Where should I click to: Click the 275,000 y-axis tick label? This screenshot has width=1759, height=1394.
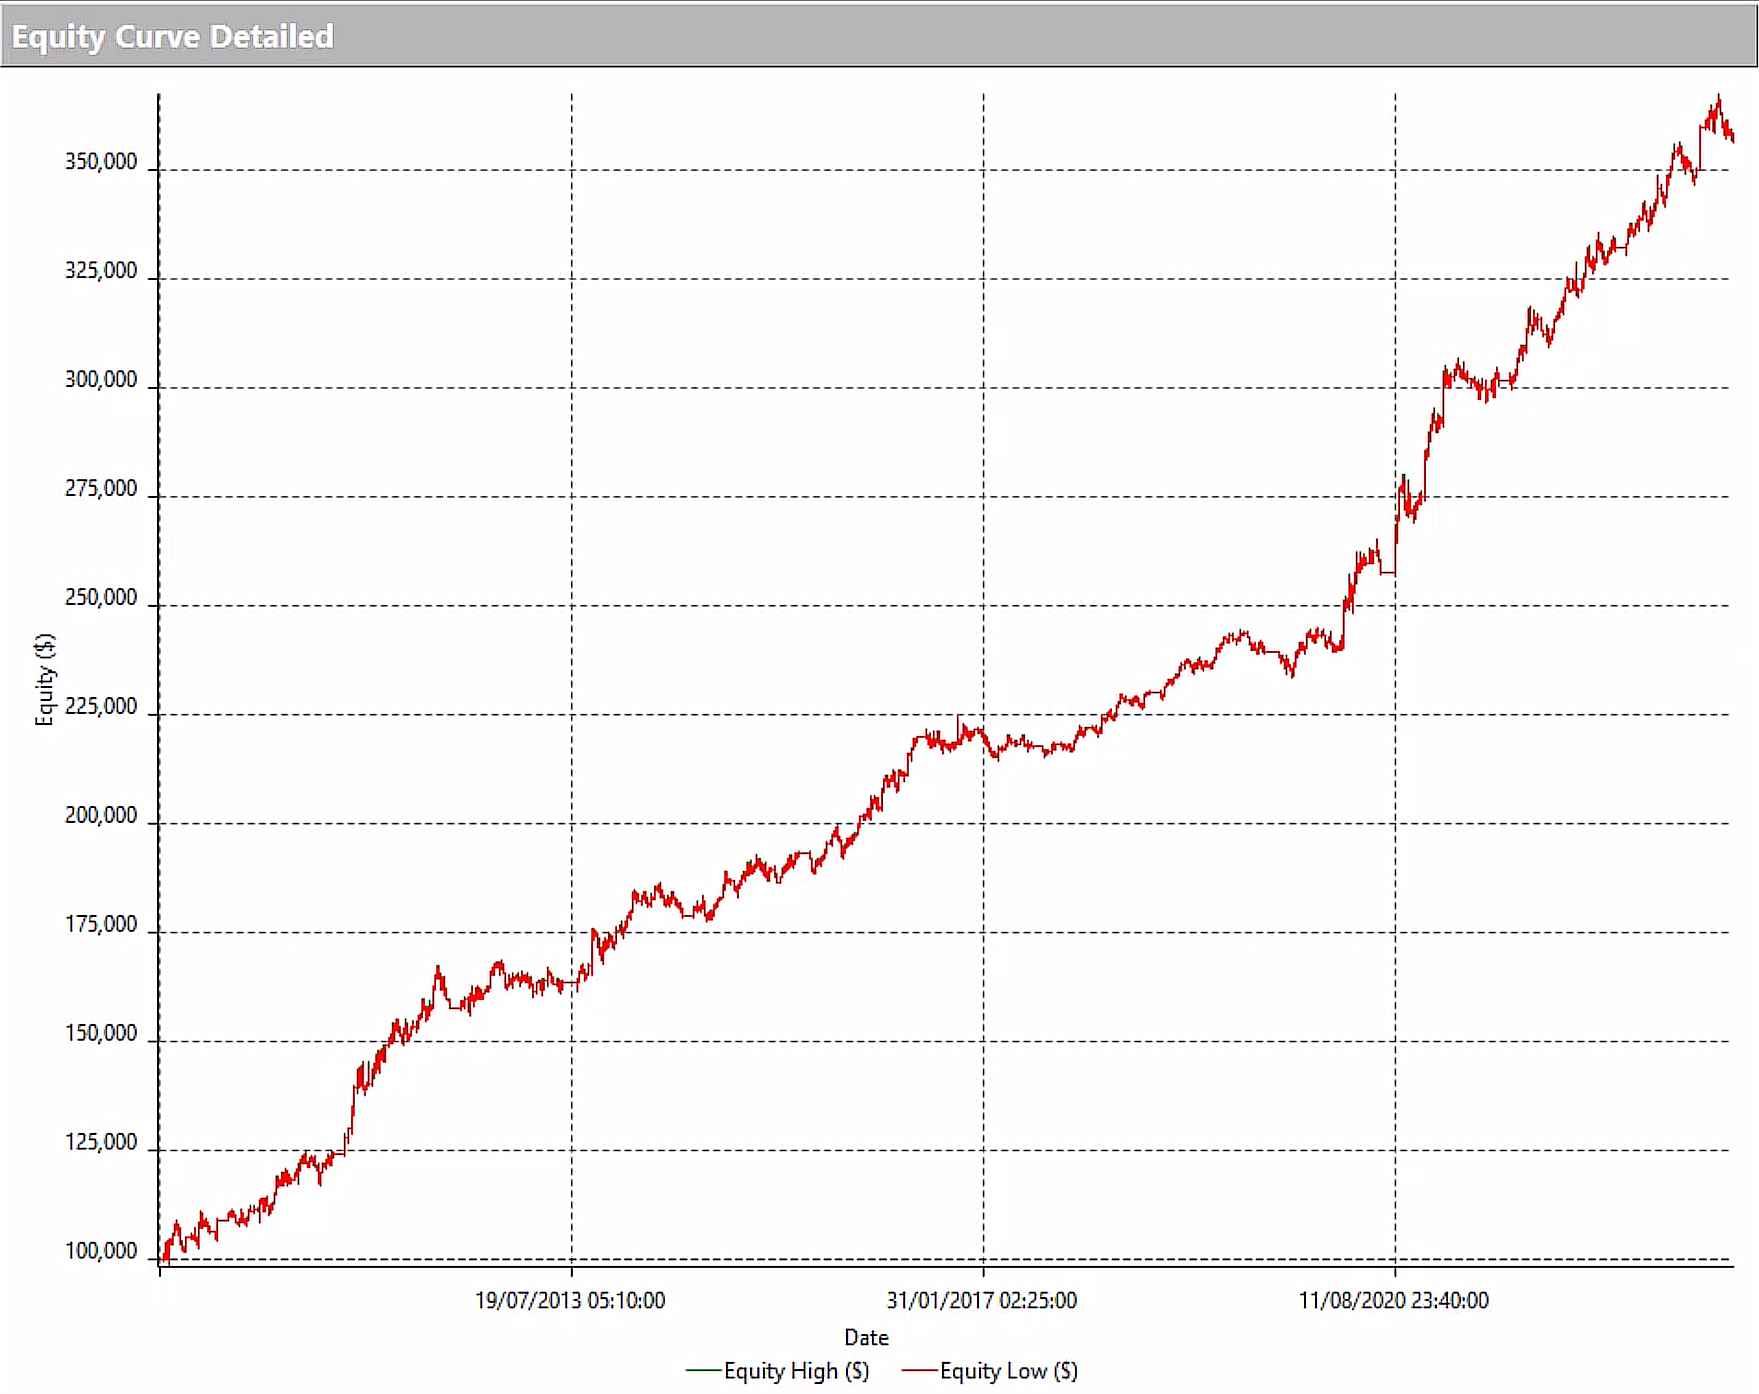pyautogui.click(x=101, y=489)
